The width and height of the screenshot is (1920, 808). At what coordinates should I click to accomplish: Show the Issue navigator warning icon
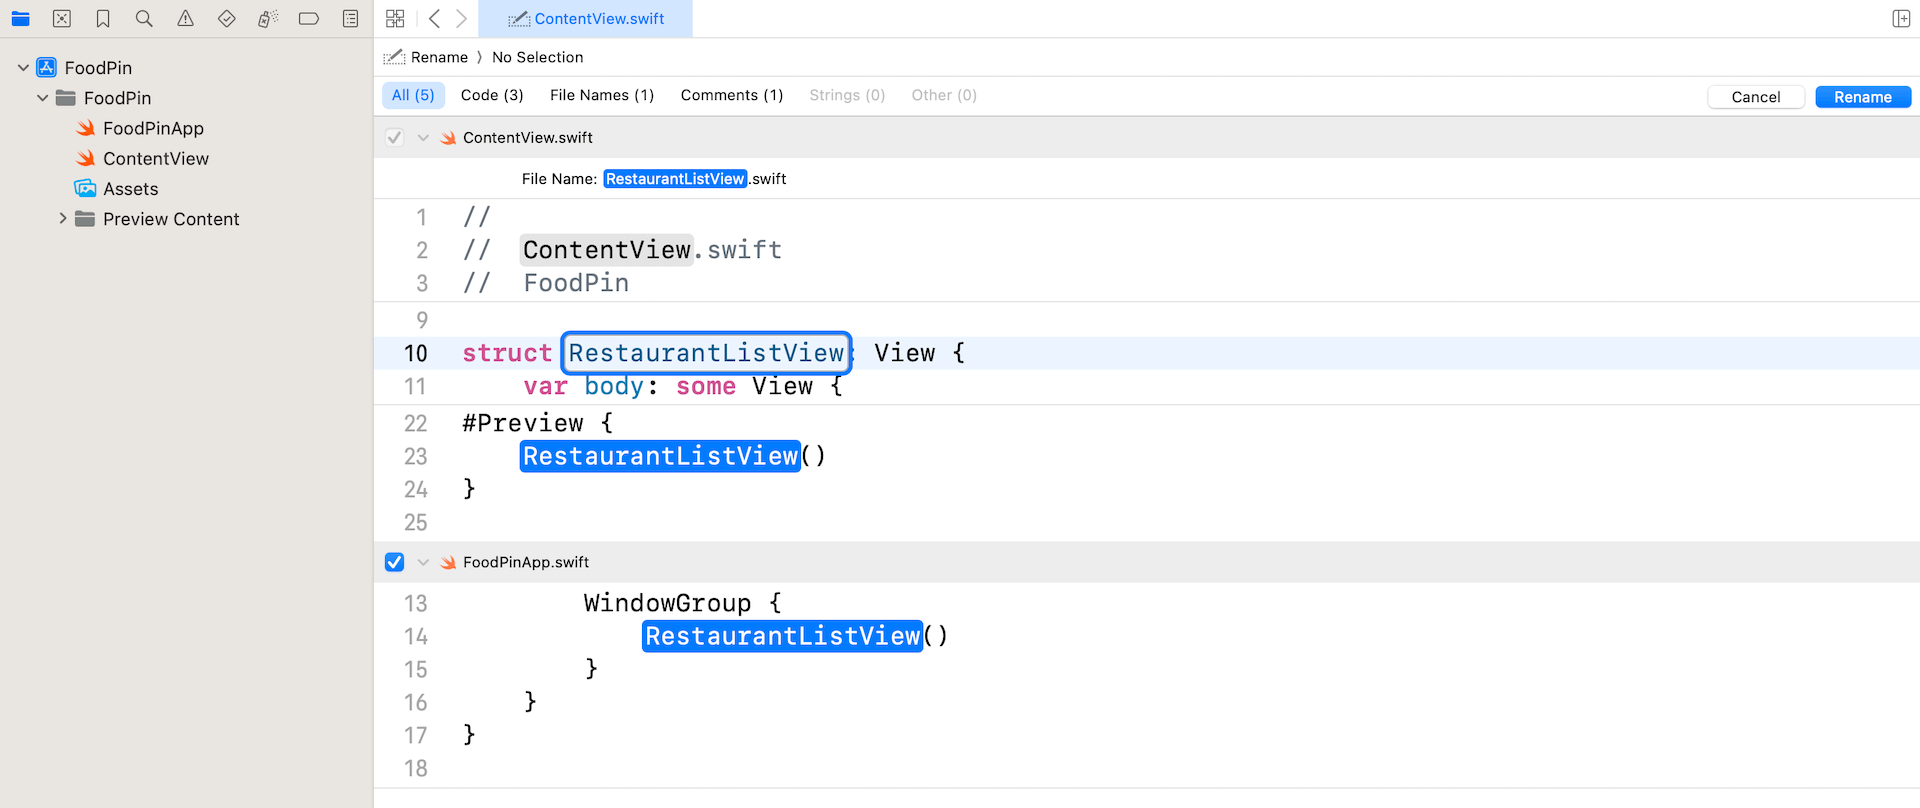tap(186, 19)
